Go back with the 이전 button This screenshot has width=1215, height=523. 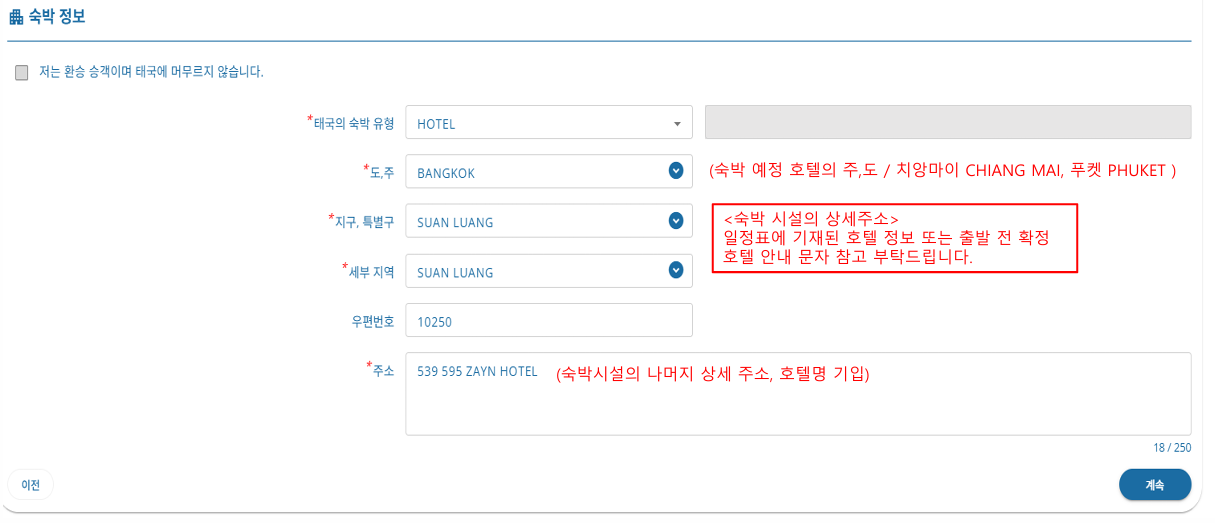(x=31, y=485)
